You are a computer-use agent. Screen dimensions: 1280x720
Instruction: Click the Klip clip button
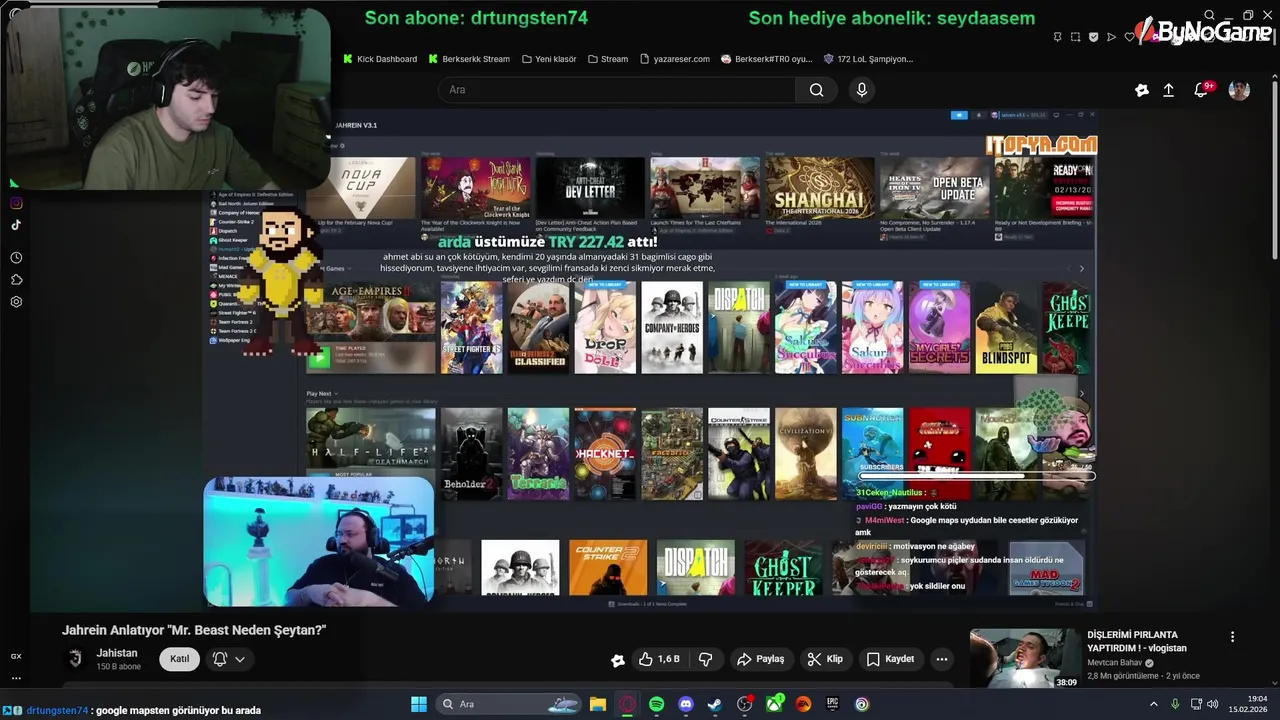point(825,659)
